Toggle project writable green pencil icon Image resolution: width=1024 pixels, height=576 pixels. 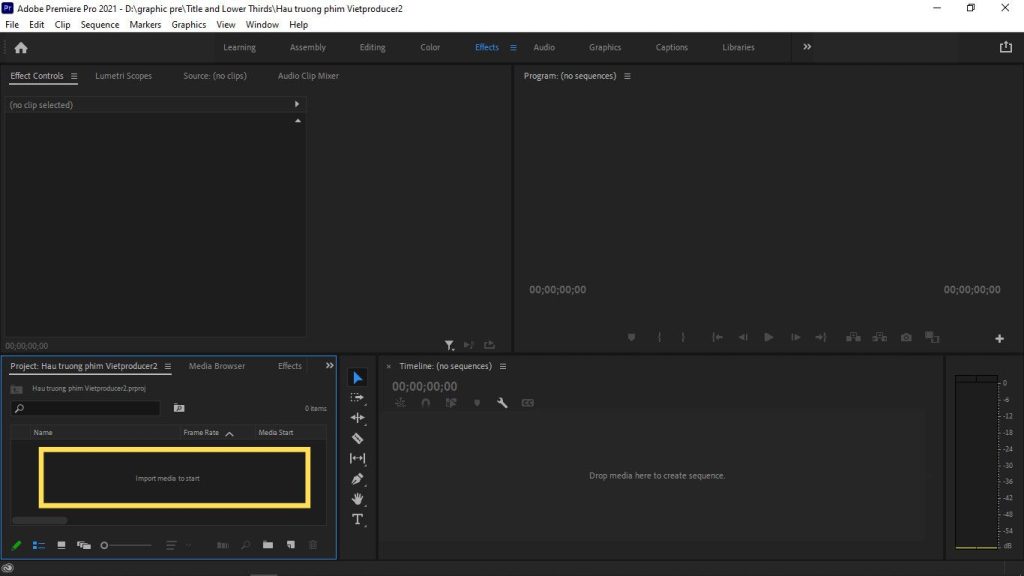click(16, 545)
